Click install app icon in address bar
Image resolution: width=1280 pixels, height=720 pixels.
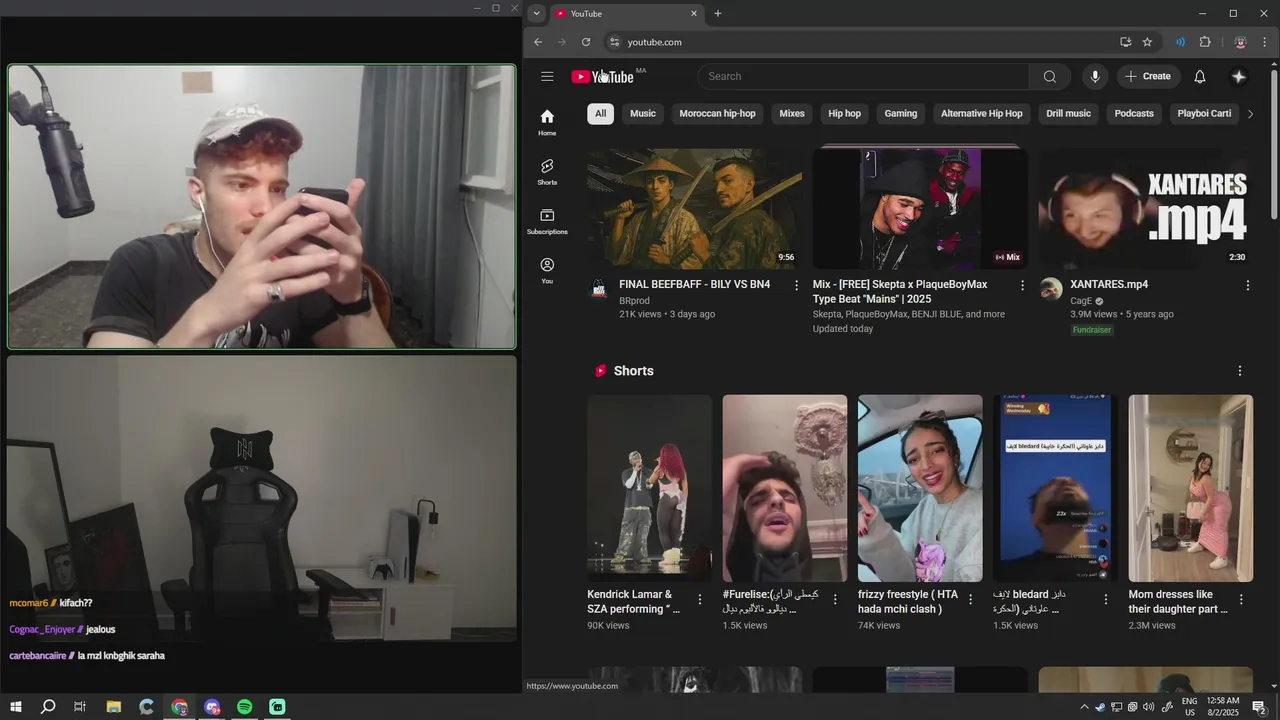(x=1126, y=42)
